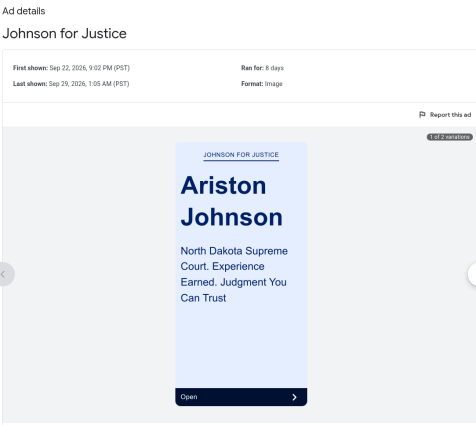Click the Johnson for Justice advertiser title

point(64,34)
